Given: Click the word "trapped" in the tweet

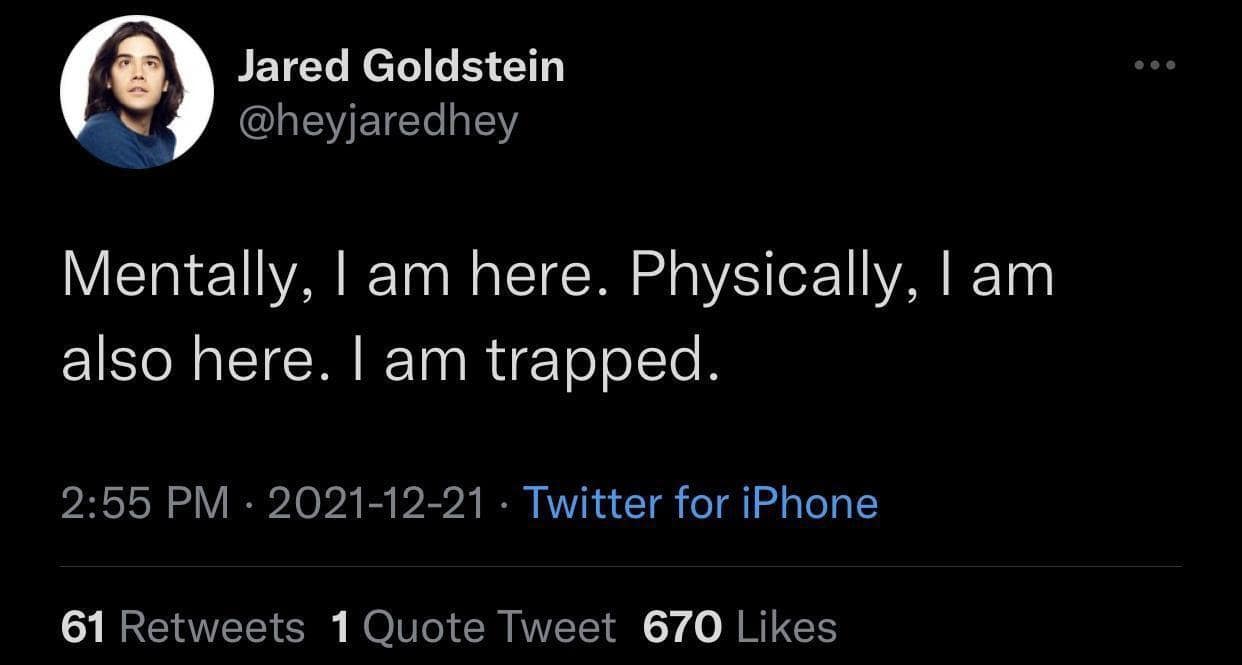Looking at the screenshot, I should coord(602,364).
